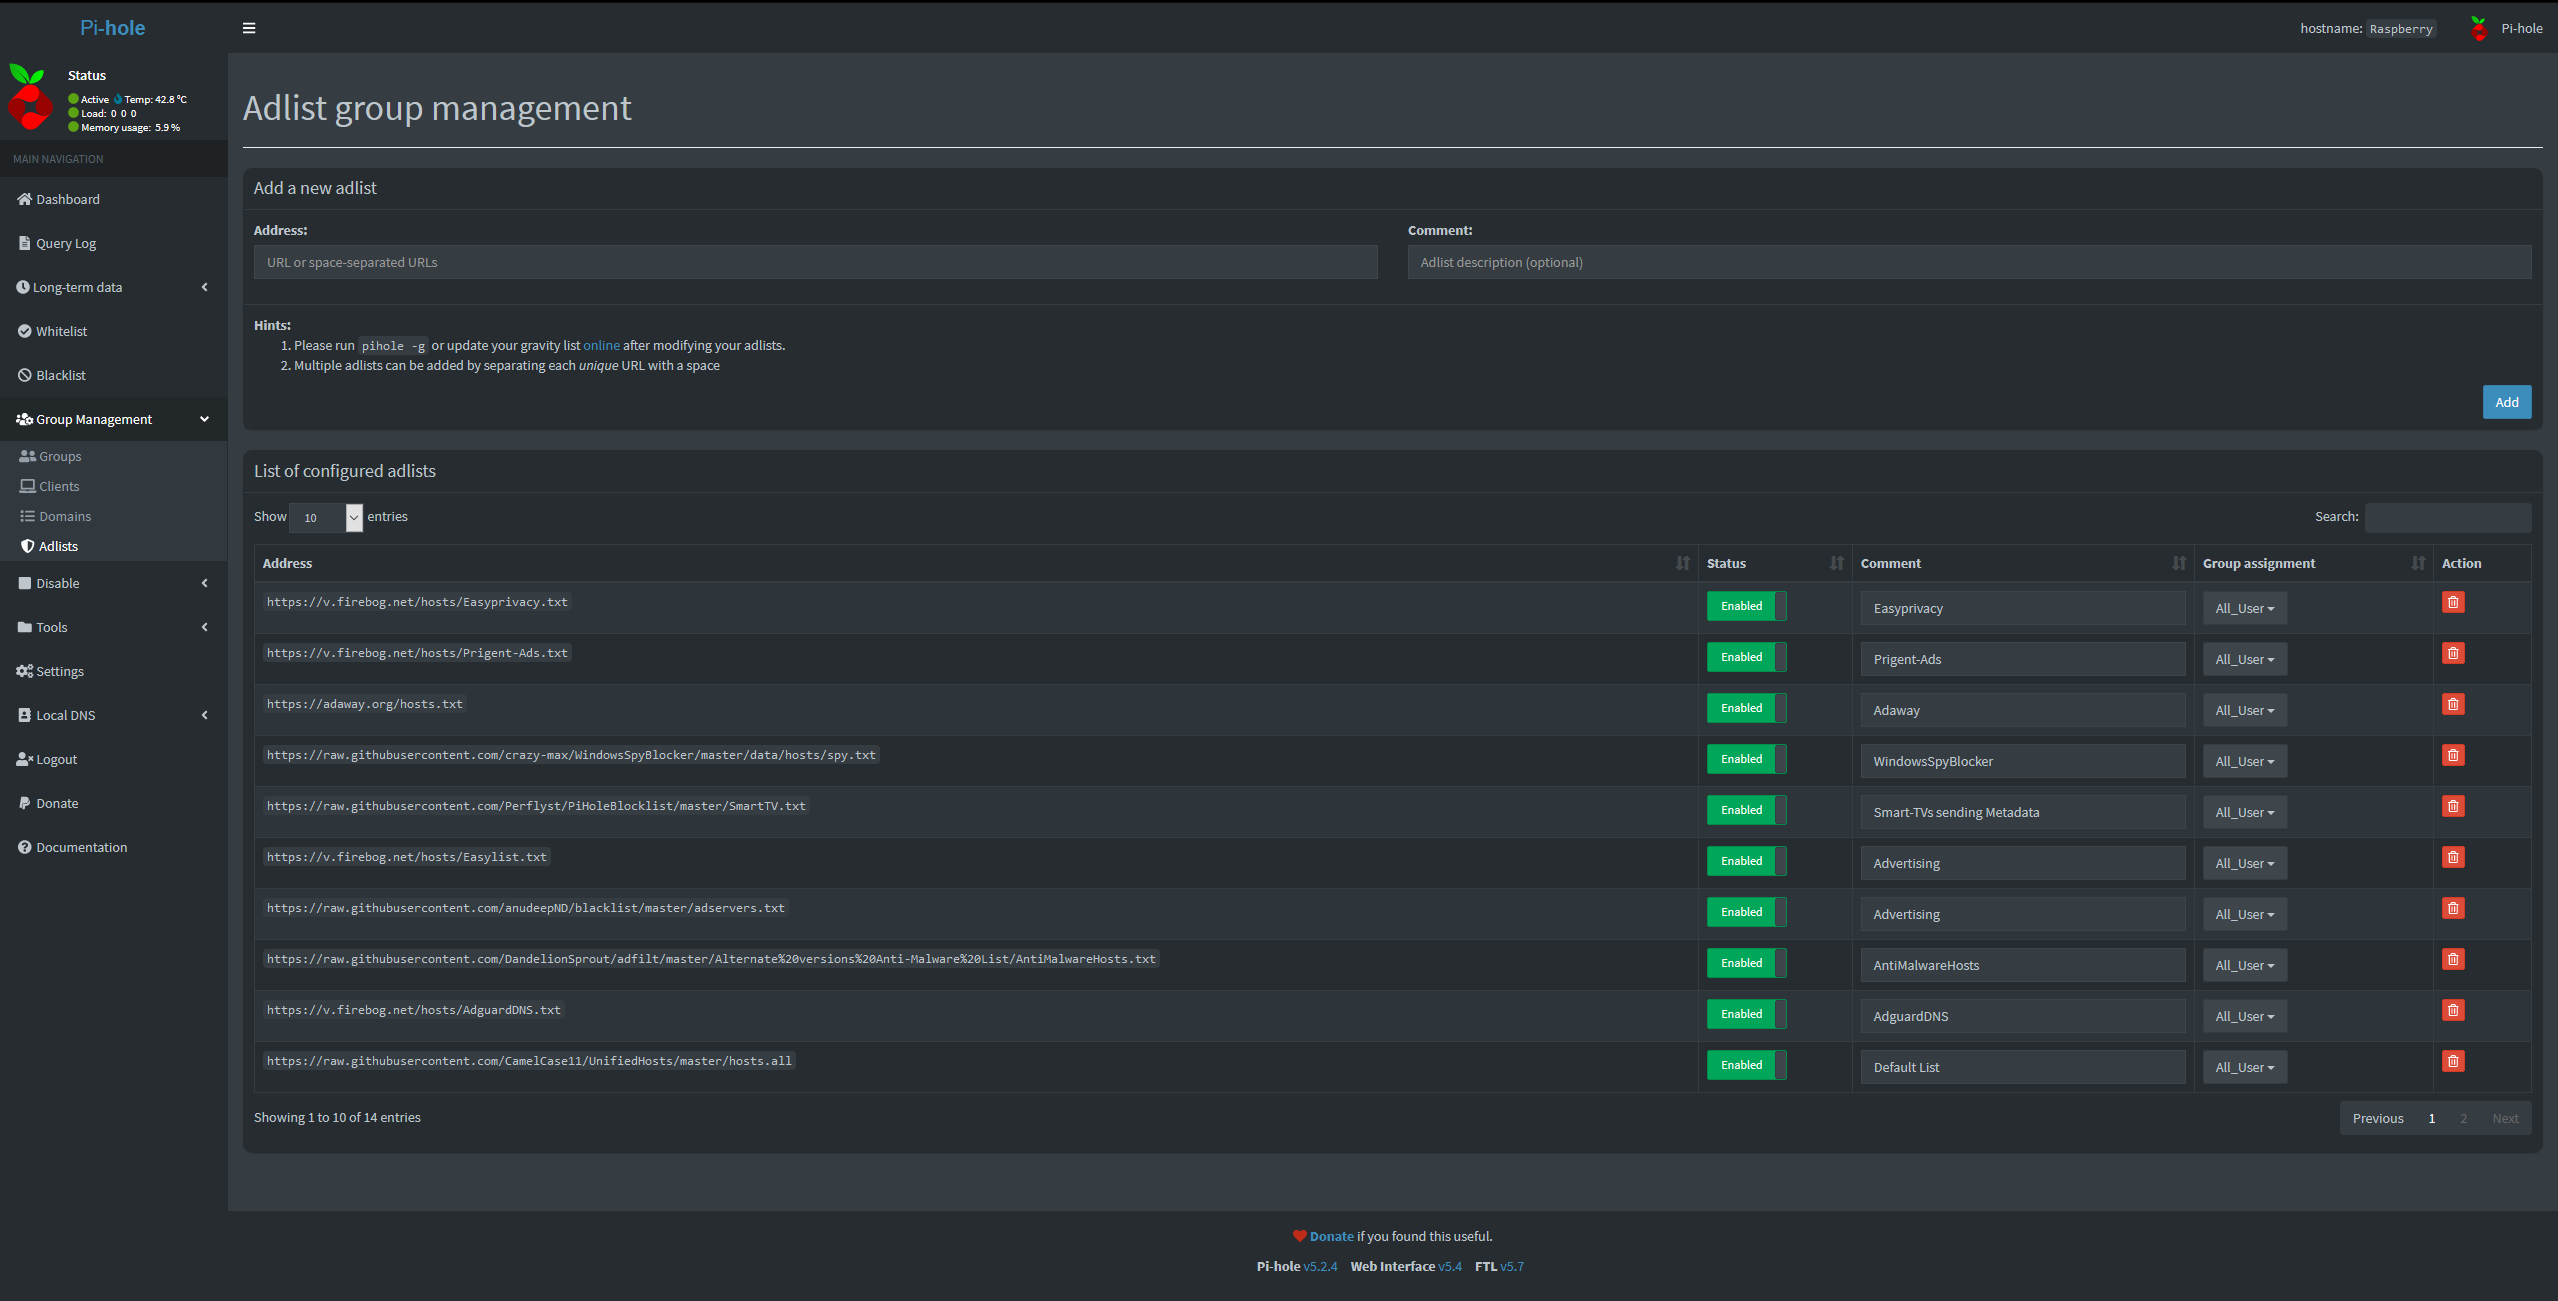
Task: Go to Clients under Group Management
Action: point(59,486)
